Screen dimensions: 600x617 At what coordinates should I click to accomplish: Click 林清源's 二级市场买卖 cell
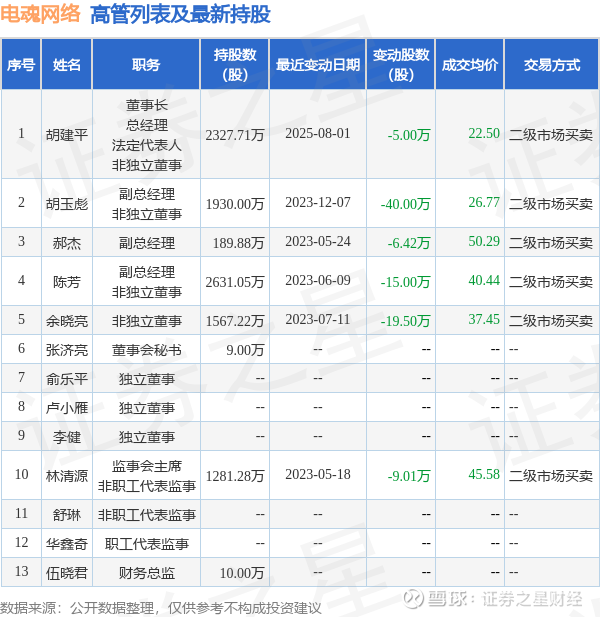[x=551, y=476]
